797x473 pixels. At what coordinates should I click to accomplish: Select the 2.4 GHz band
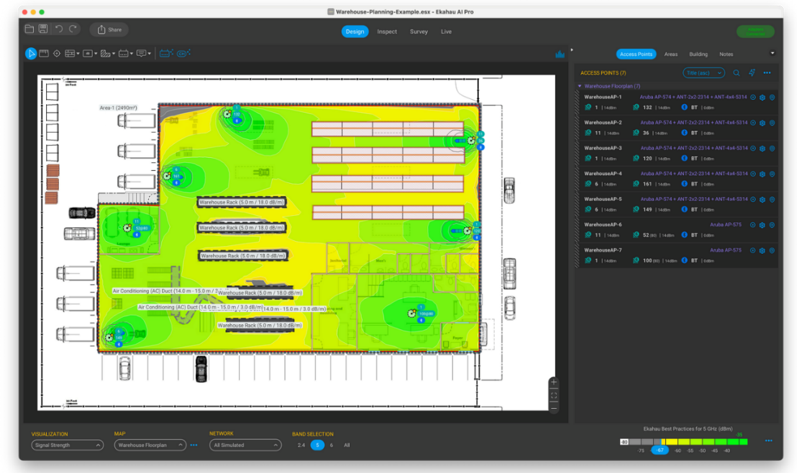[301, 445]
